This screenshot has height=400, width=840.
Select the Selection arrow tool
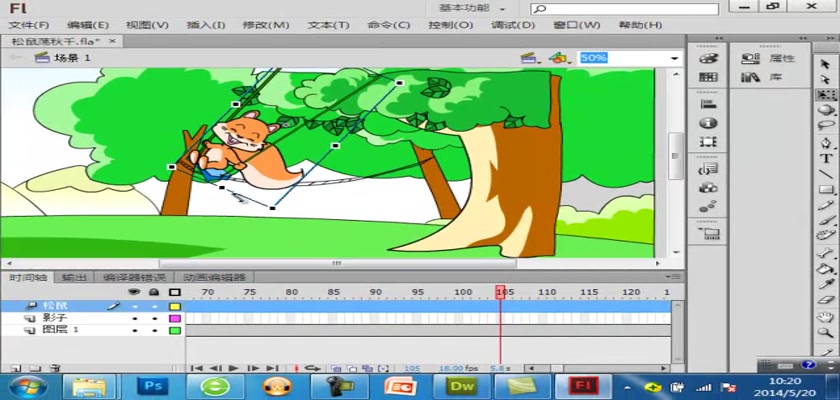pyautogui.click(x=826, y=65)
